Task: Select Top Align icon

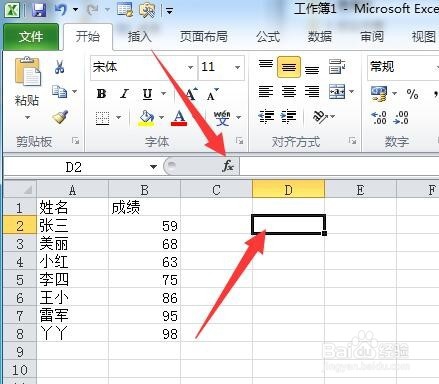Action: 266,64
